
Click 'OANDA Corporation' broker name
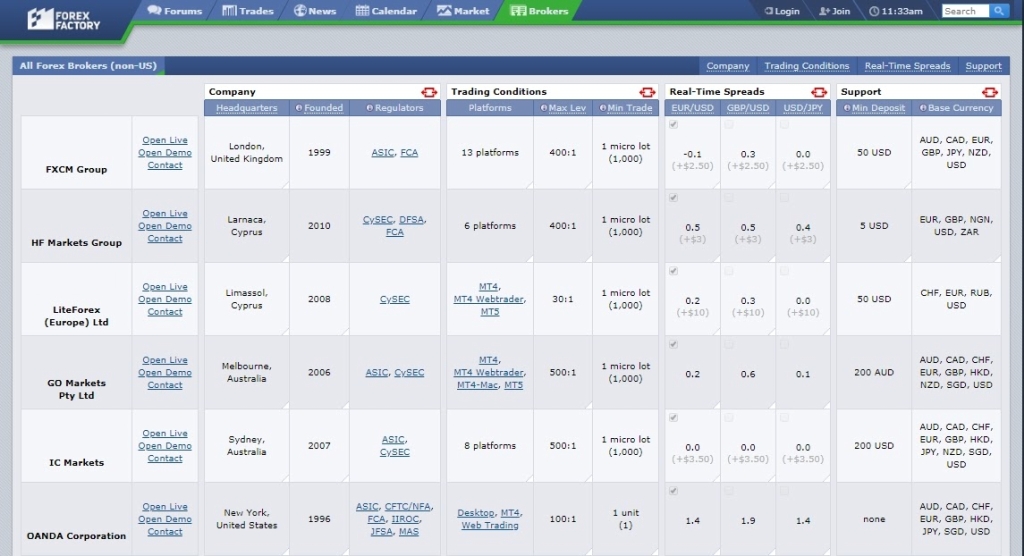pos(76,536)
